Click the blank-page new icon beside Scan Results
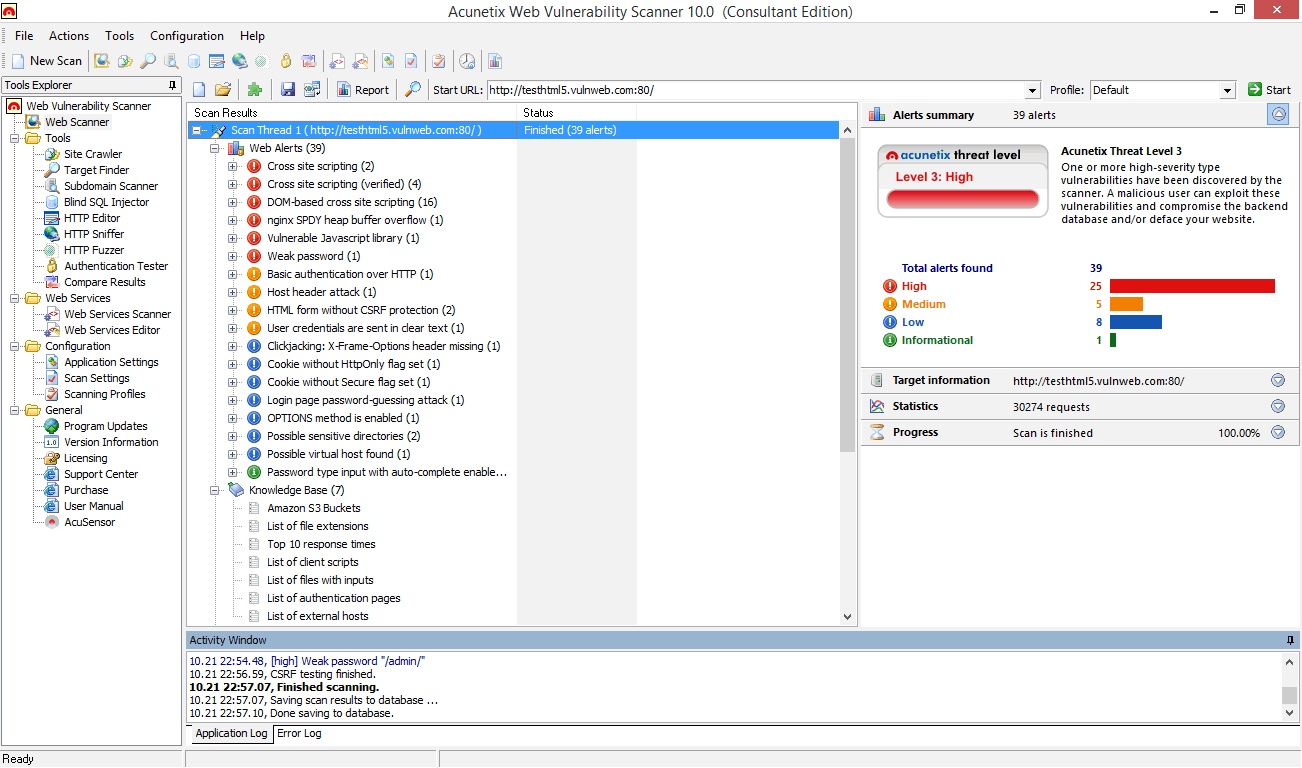The height and width of the screenshot is (768, 1302). coord(199,90)
